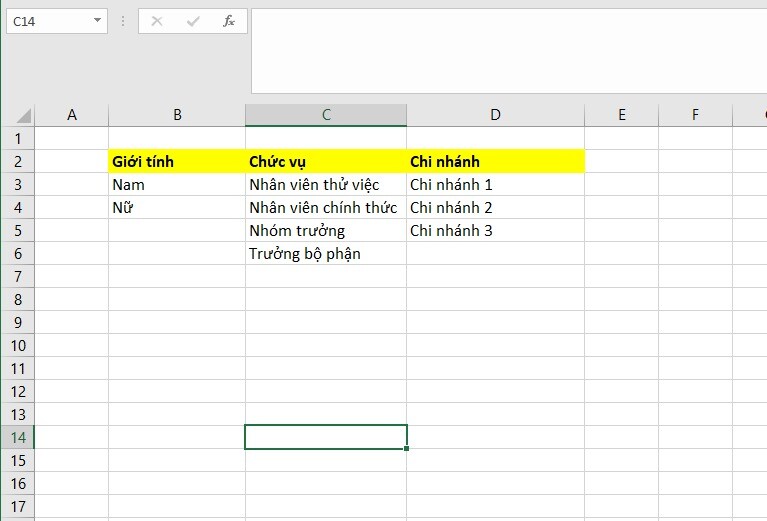
Task: Select the 'Trưởng bộ phận' cell
Action: coord(326,253)
